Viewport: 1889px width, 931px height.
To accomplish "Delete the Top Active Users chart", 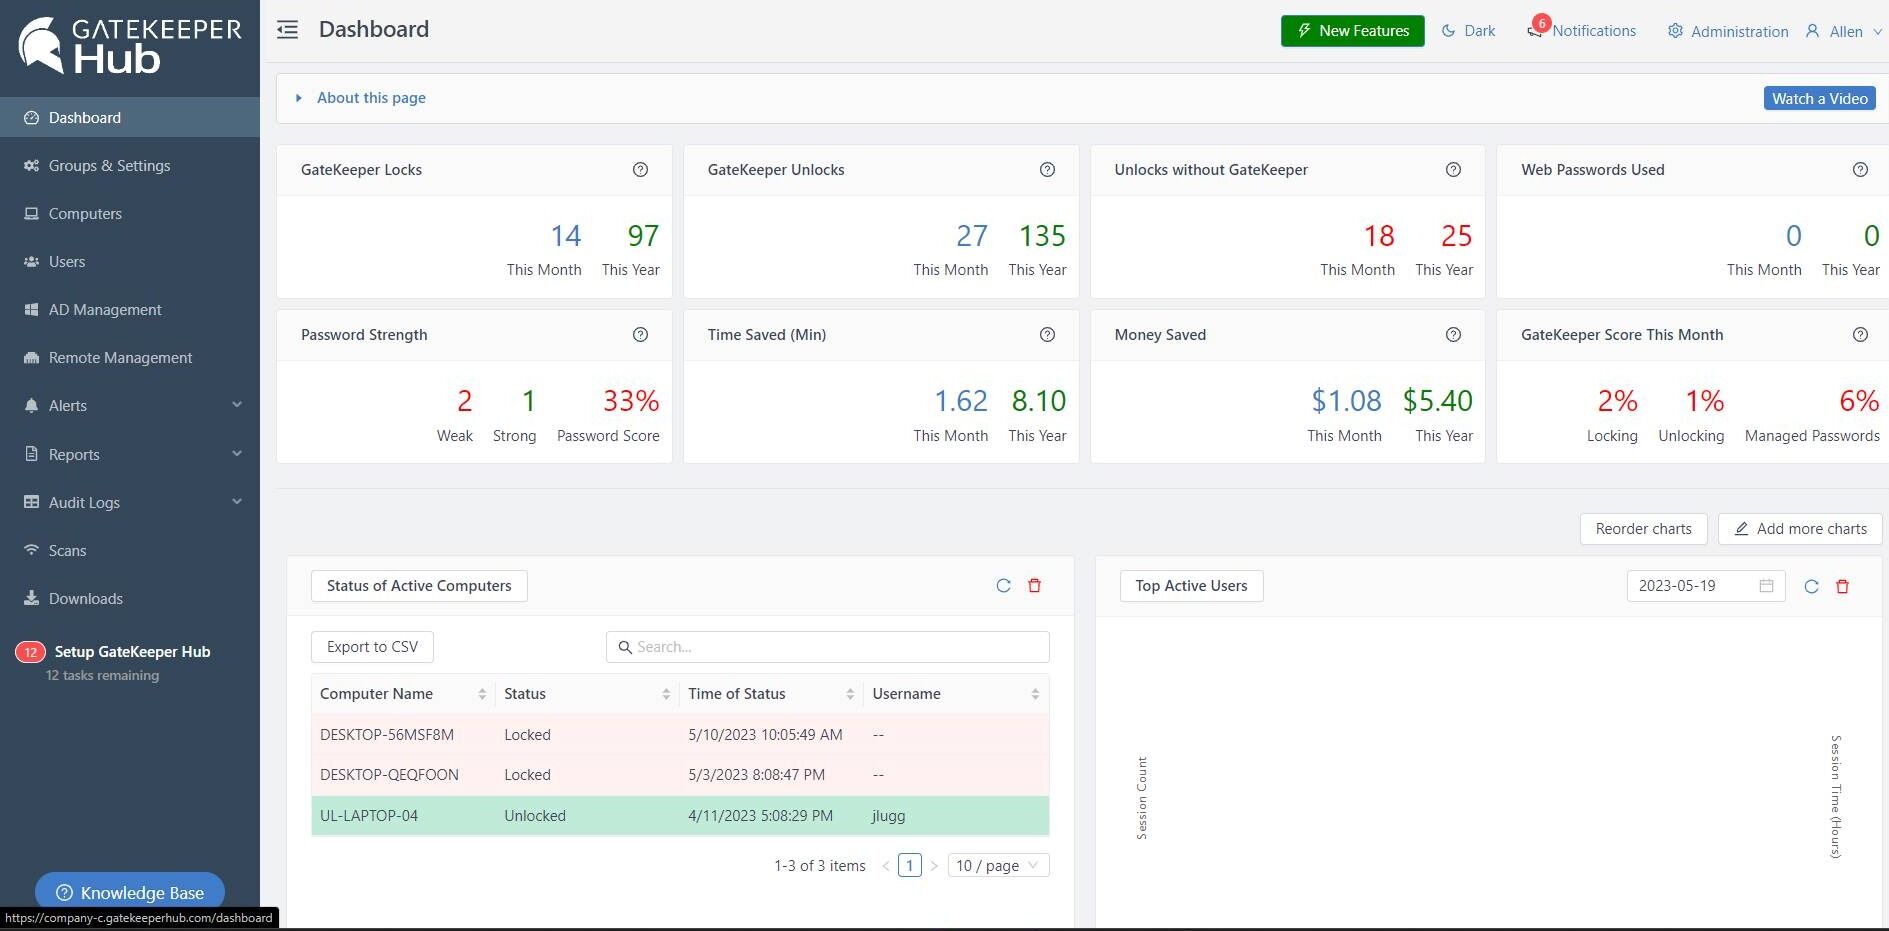I will (x=1841, y=587).
